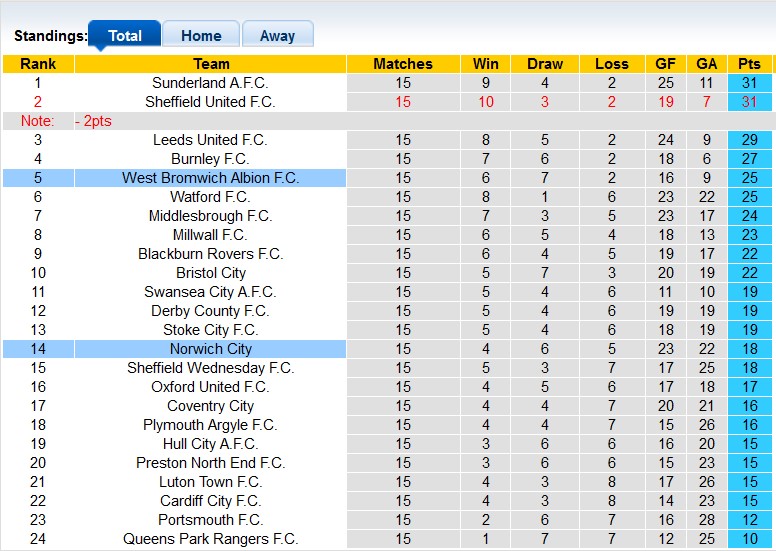The width and height of the screenshot is (776, 551).
Task: Click the Rank column header
Action: (38, 64)
